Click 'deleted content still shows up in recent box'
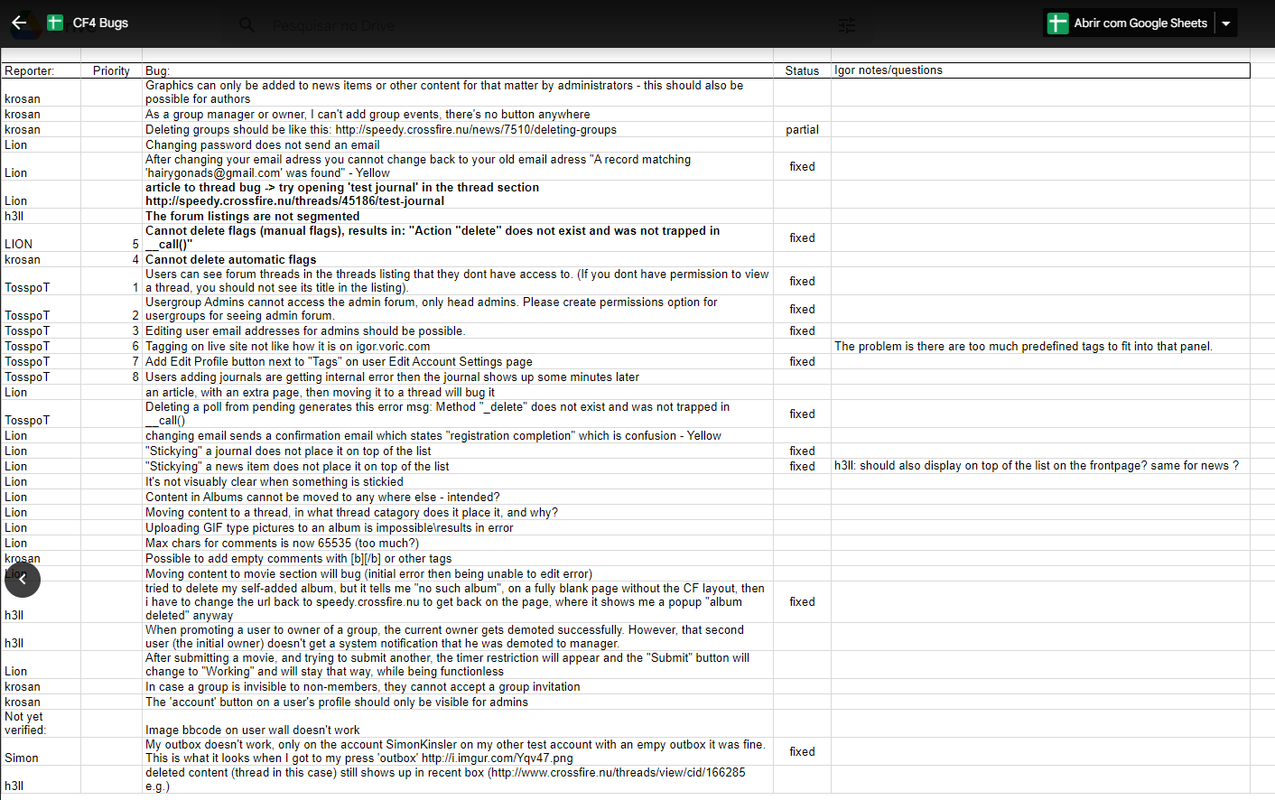Image resolution: width=1275 pixels, height=800 pixels. tap(458, 780)
